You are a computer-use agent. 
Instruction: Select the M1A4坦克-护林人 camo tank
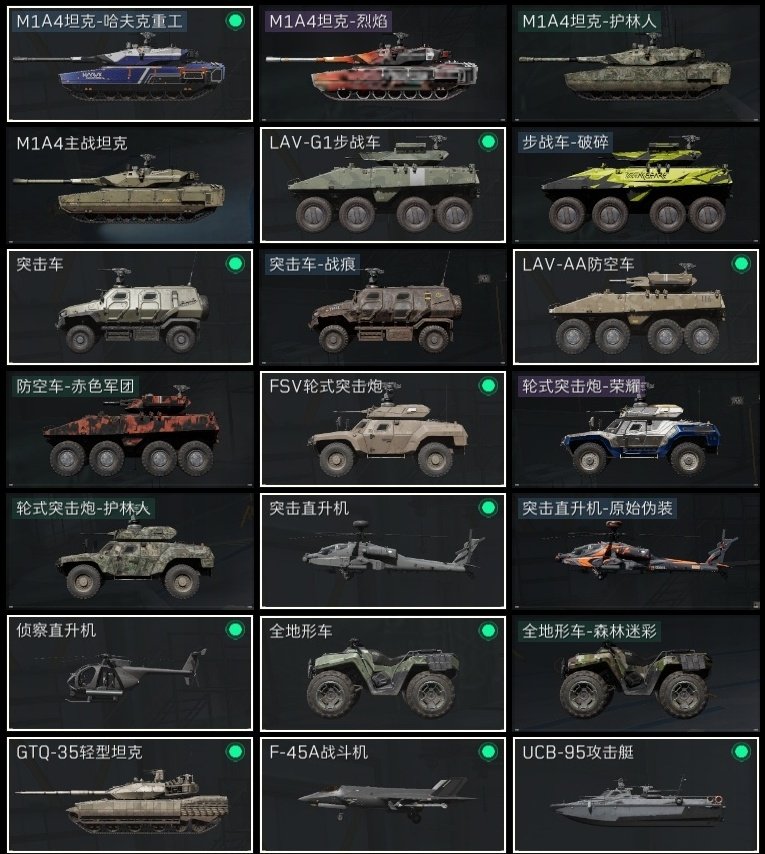pyautogui.click(x=635, y=64)
